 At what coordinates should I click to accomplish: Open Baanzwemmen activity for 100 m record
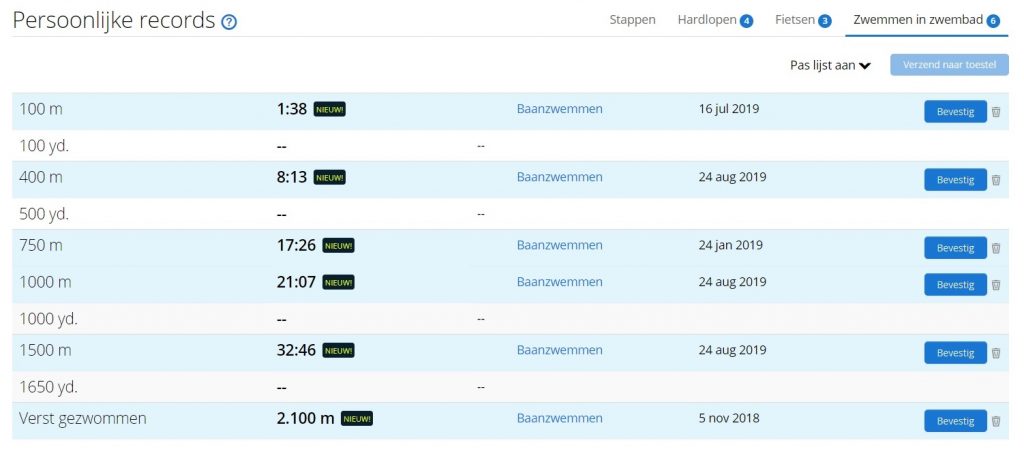point(560,109)
